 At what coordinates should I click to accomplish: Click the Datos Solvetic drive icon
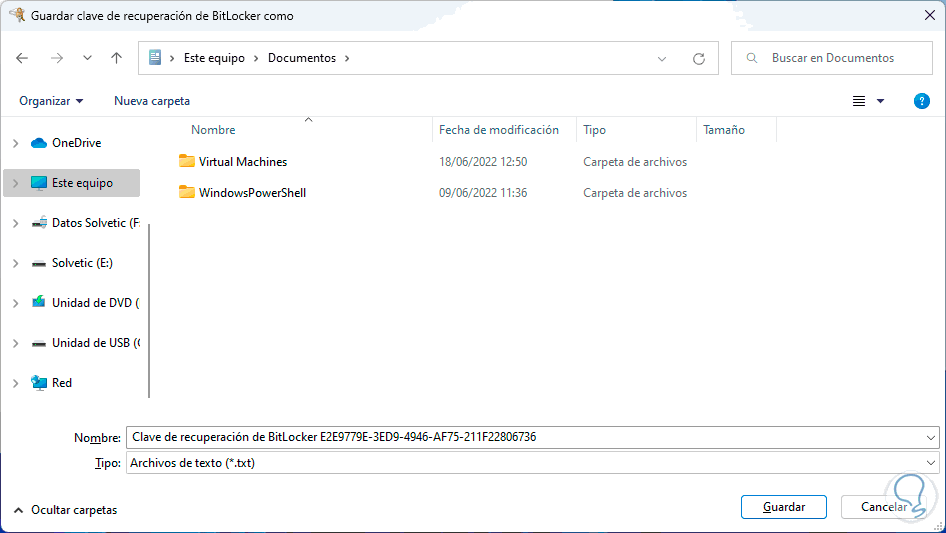[x=39, y=223]
